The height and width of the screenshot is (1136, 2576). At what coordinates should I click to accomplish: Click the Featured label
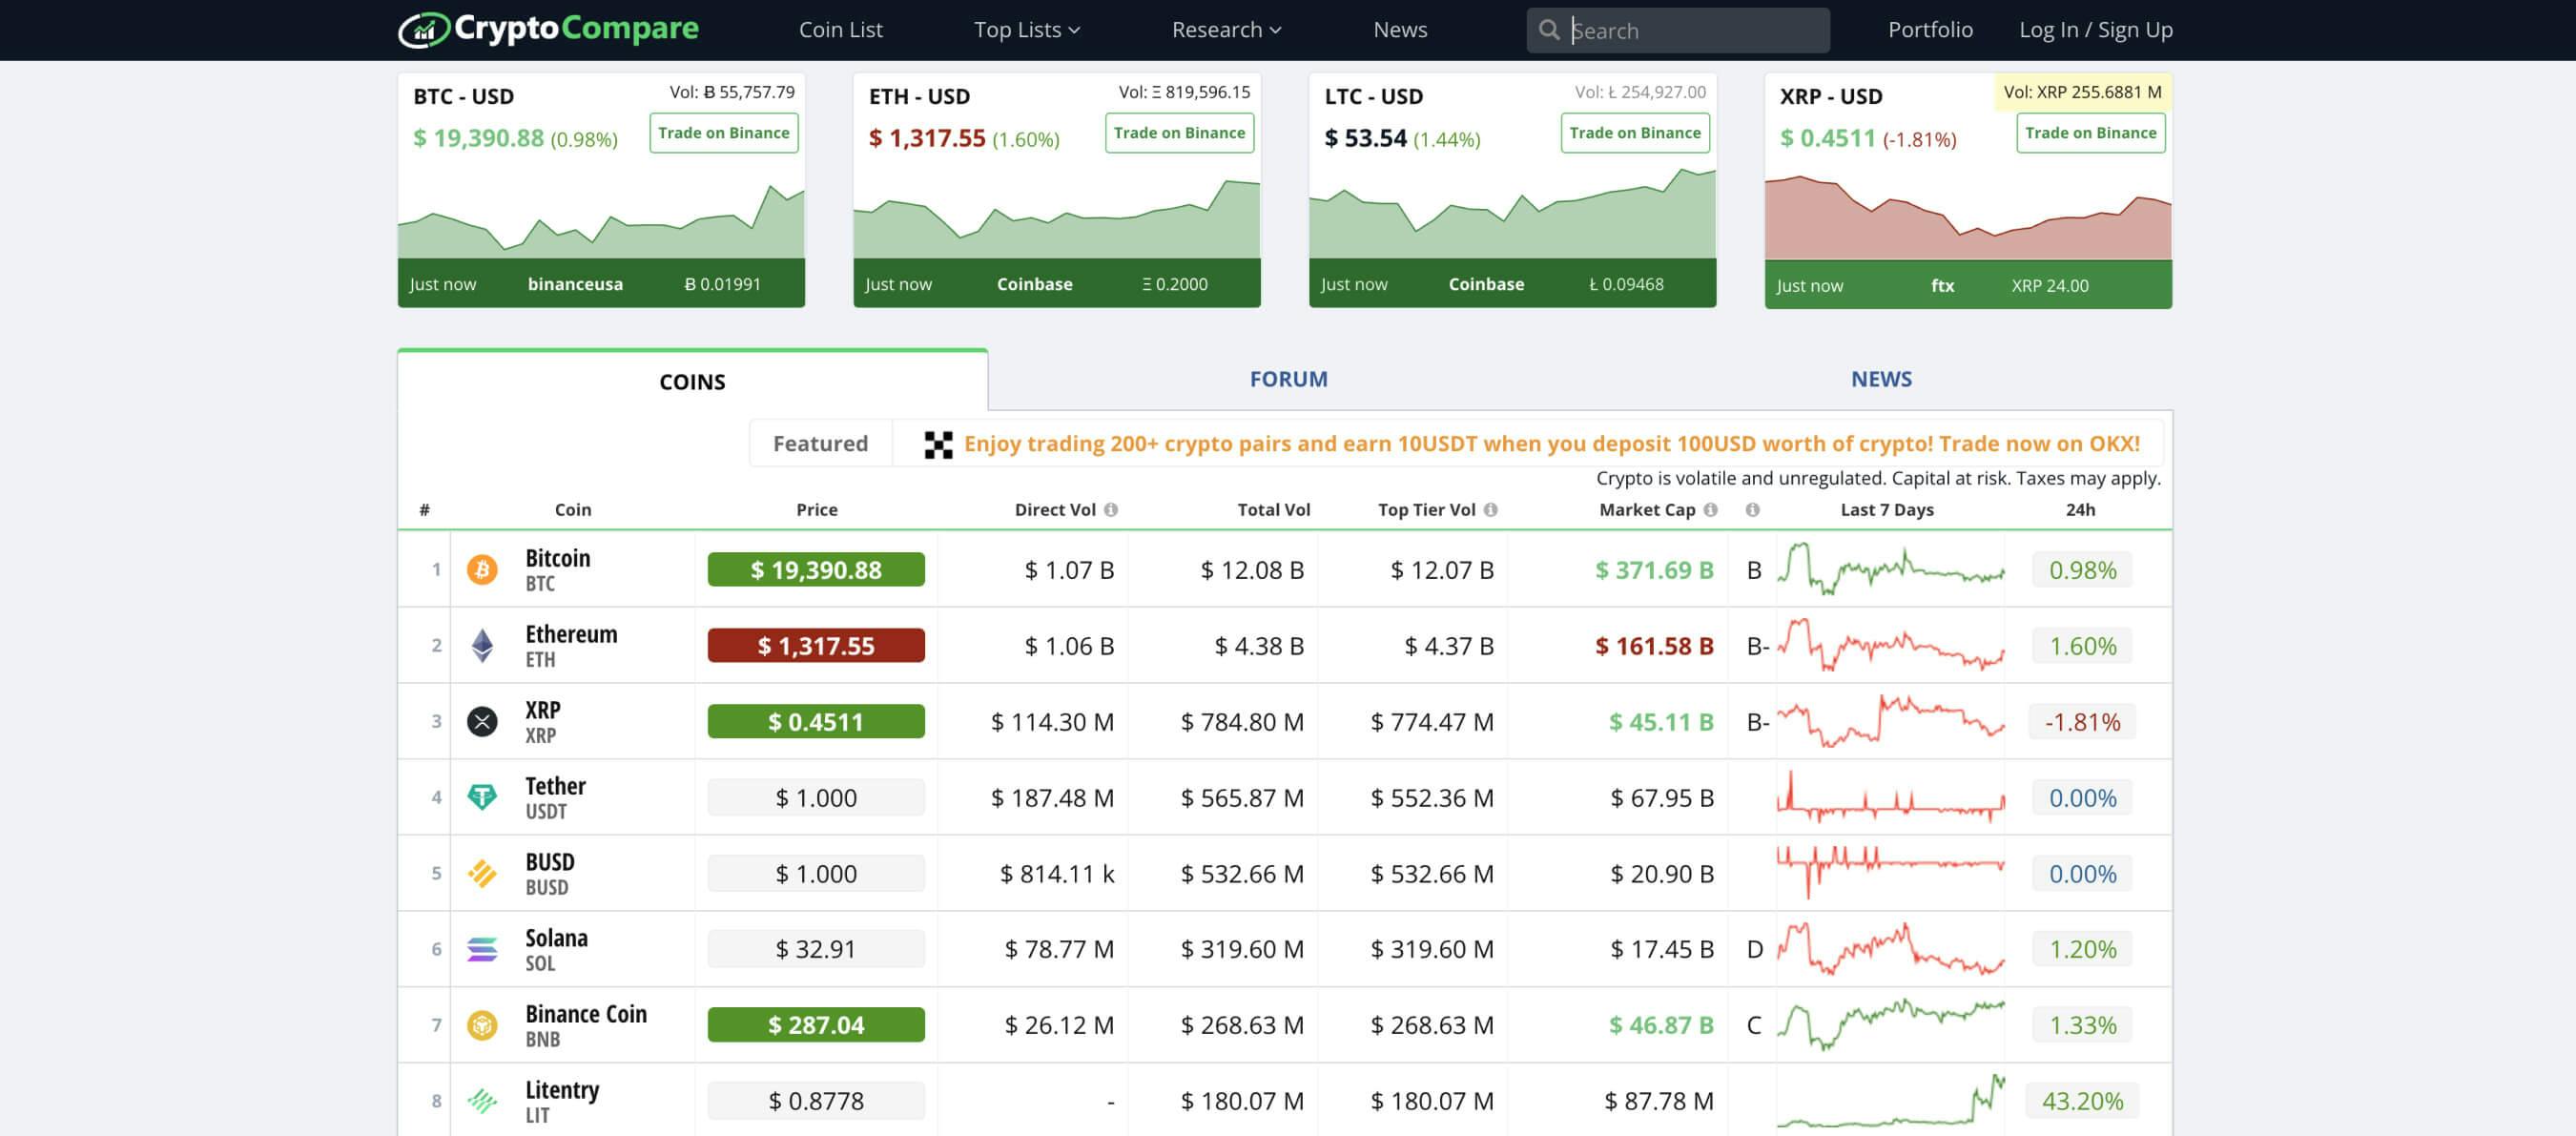820,444
